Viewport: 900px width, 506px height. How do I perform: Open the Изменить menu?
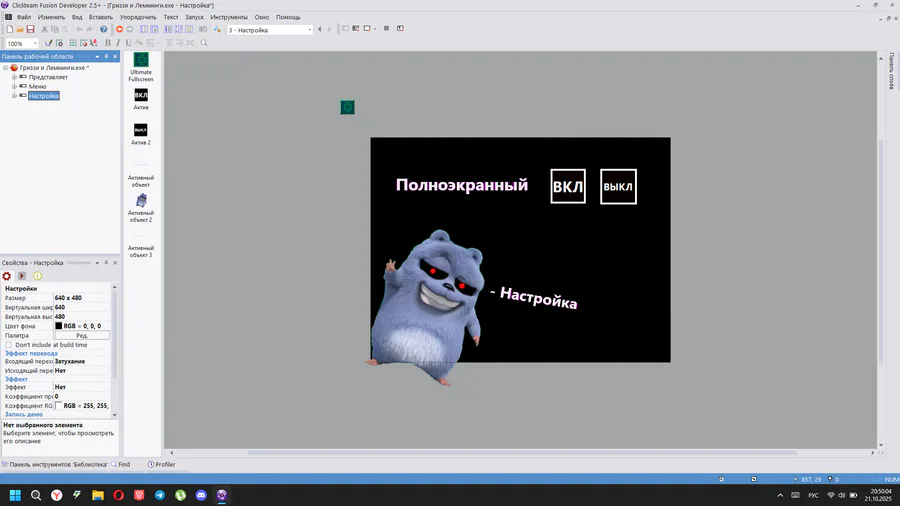coord(51,17)
